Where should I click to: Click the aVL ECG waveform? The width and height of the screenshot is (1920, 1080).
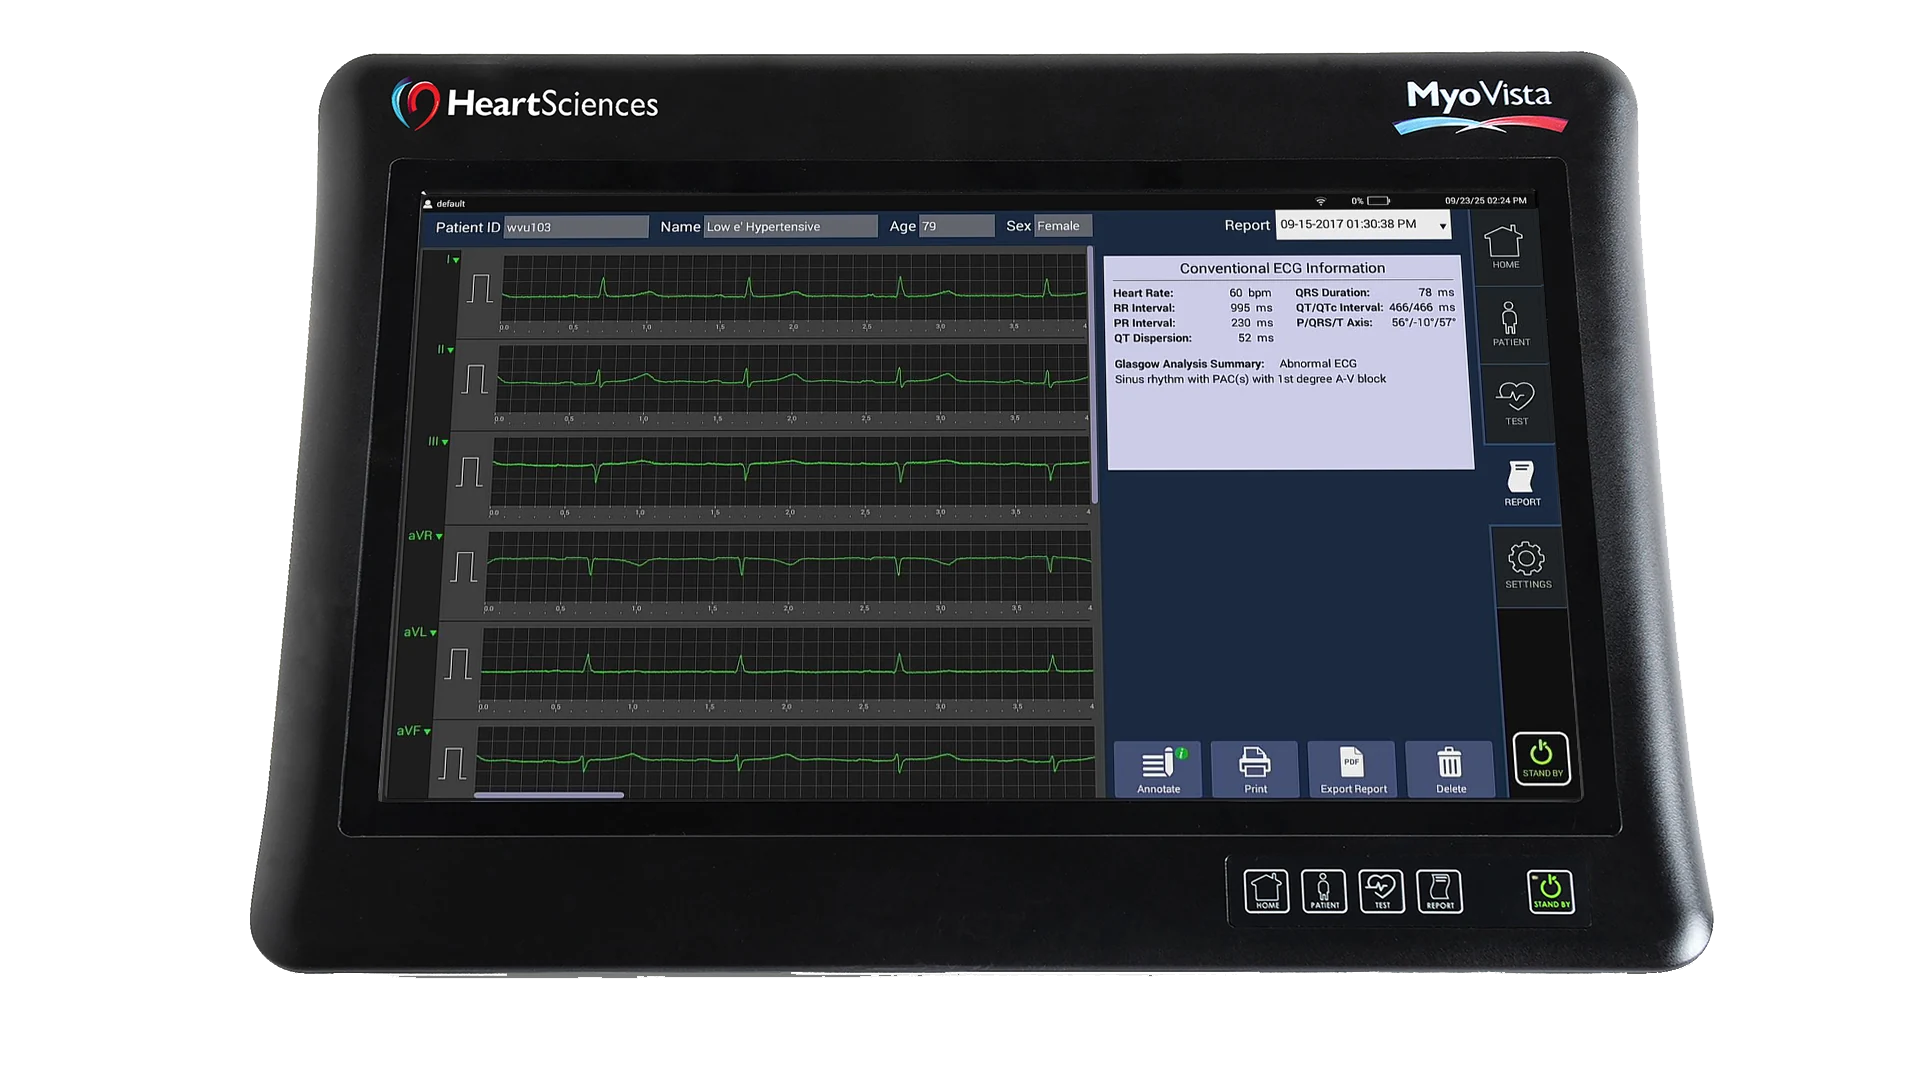click(x=787, y=664)
